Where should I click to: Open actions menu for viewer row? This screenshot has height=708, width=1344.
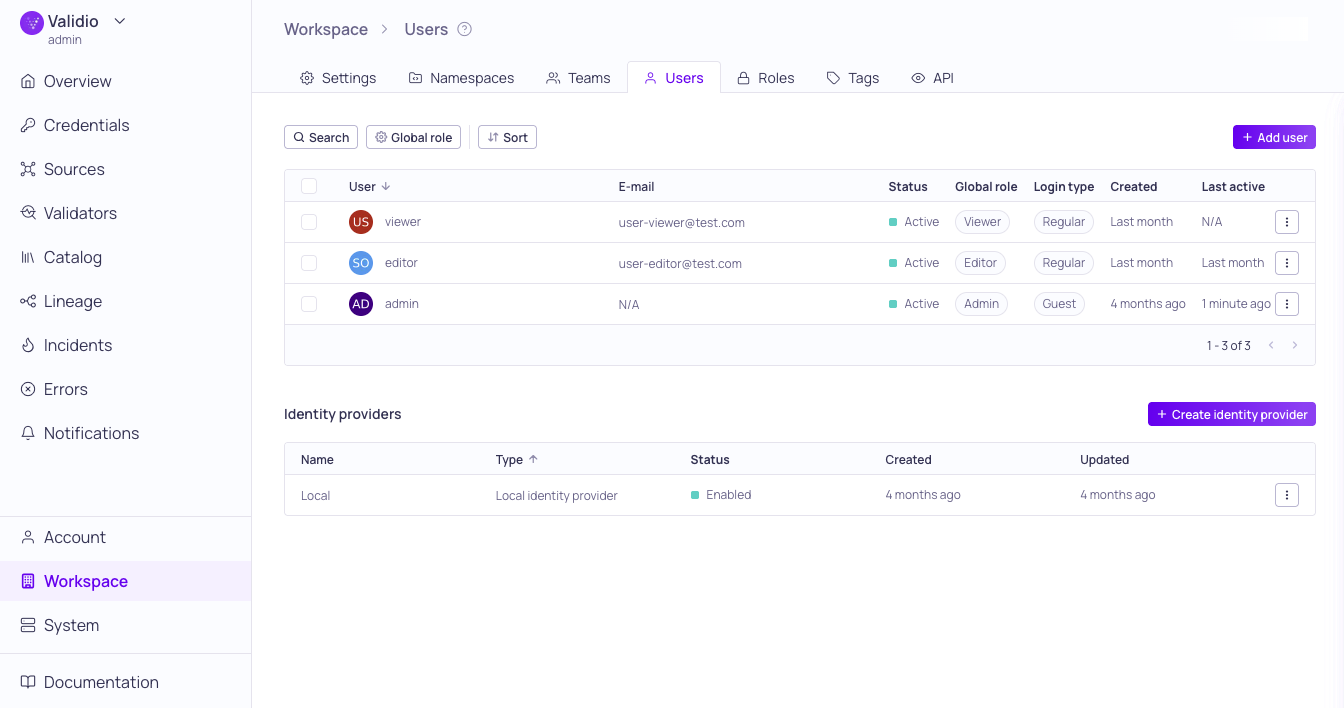tap(1287, 222)
